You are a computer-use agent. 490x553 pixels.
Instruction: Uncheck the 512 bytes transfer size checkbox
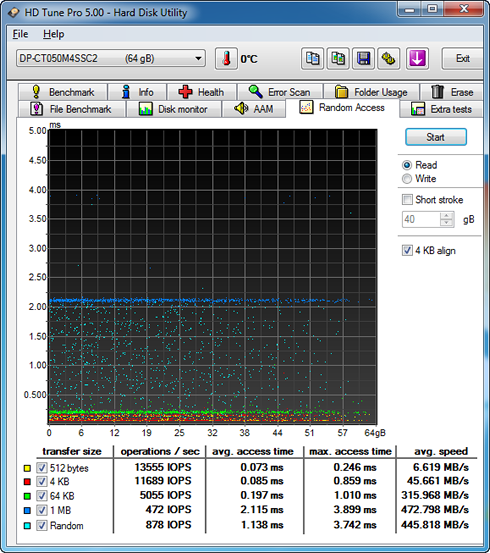[42, 468]
